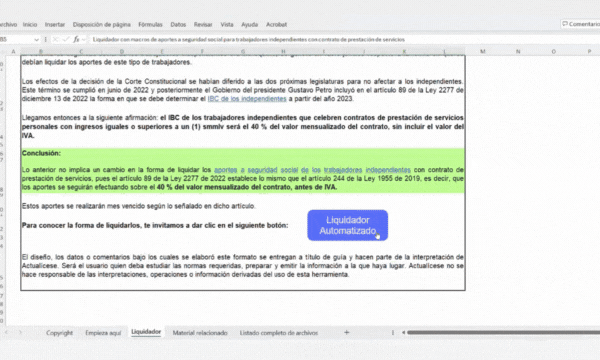Open the IBC de los independientes link
The width and height of the screenshot is (600, 360).
[x=247, y=99]
